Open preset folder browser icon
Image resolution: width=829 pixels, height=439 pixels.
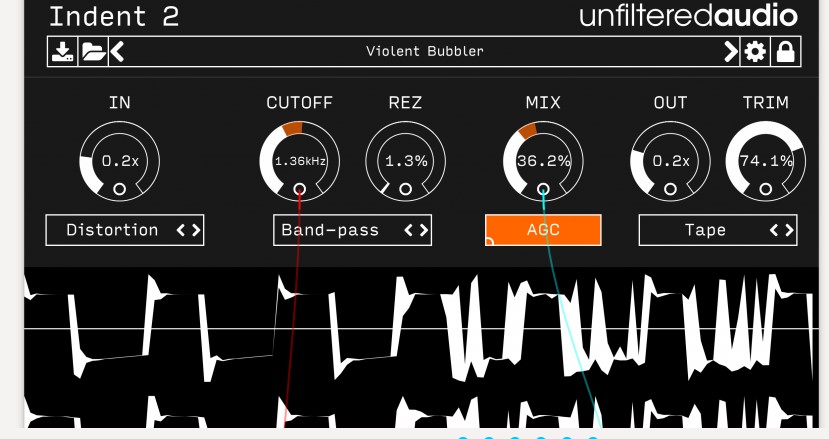click(x=93, y=51)
